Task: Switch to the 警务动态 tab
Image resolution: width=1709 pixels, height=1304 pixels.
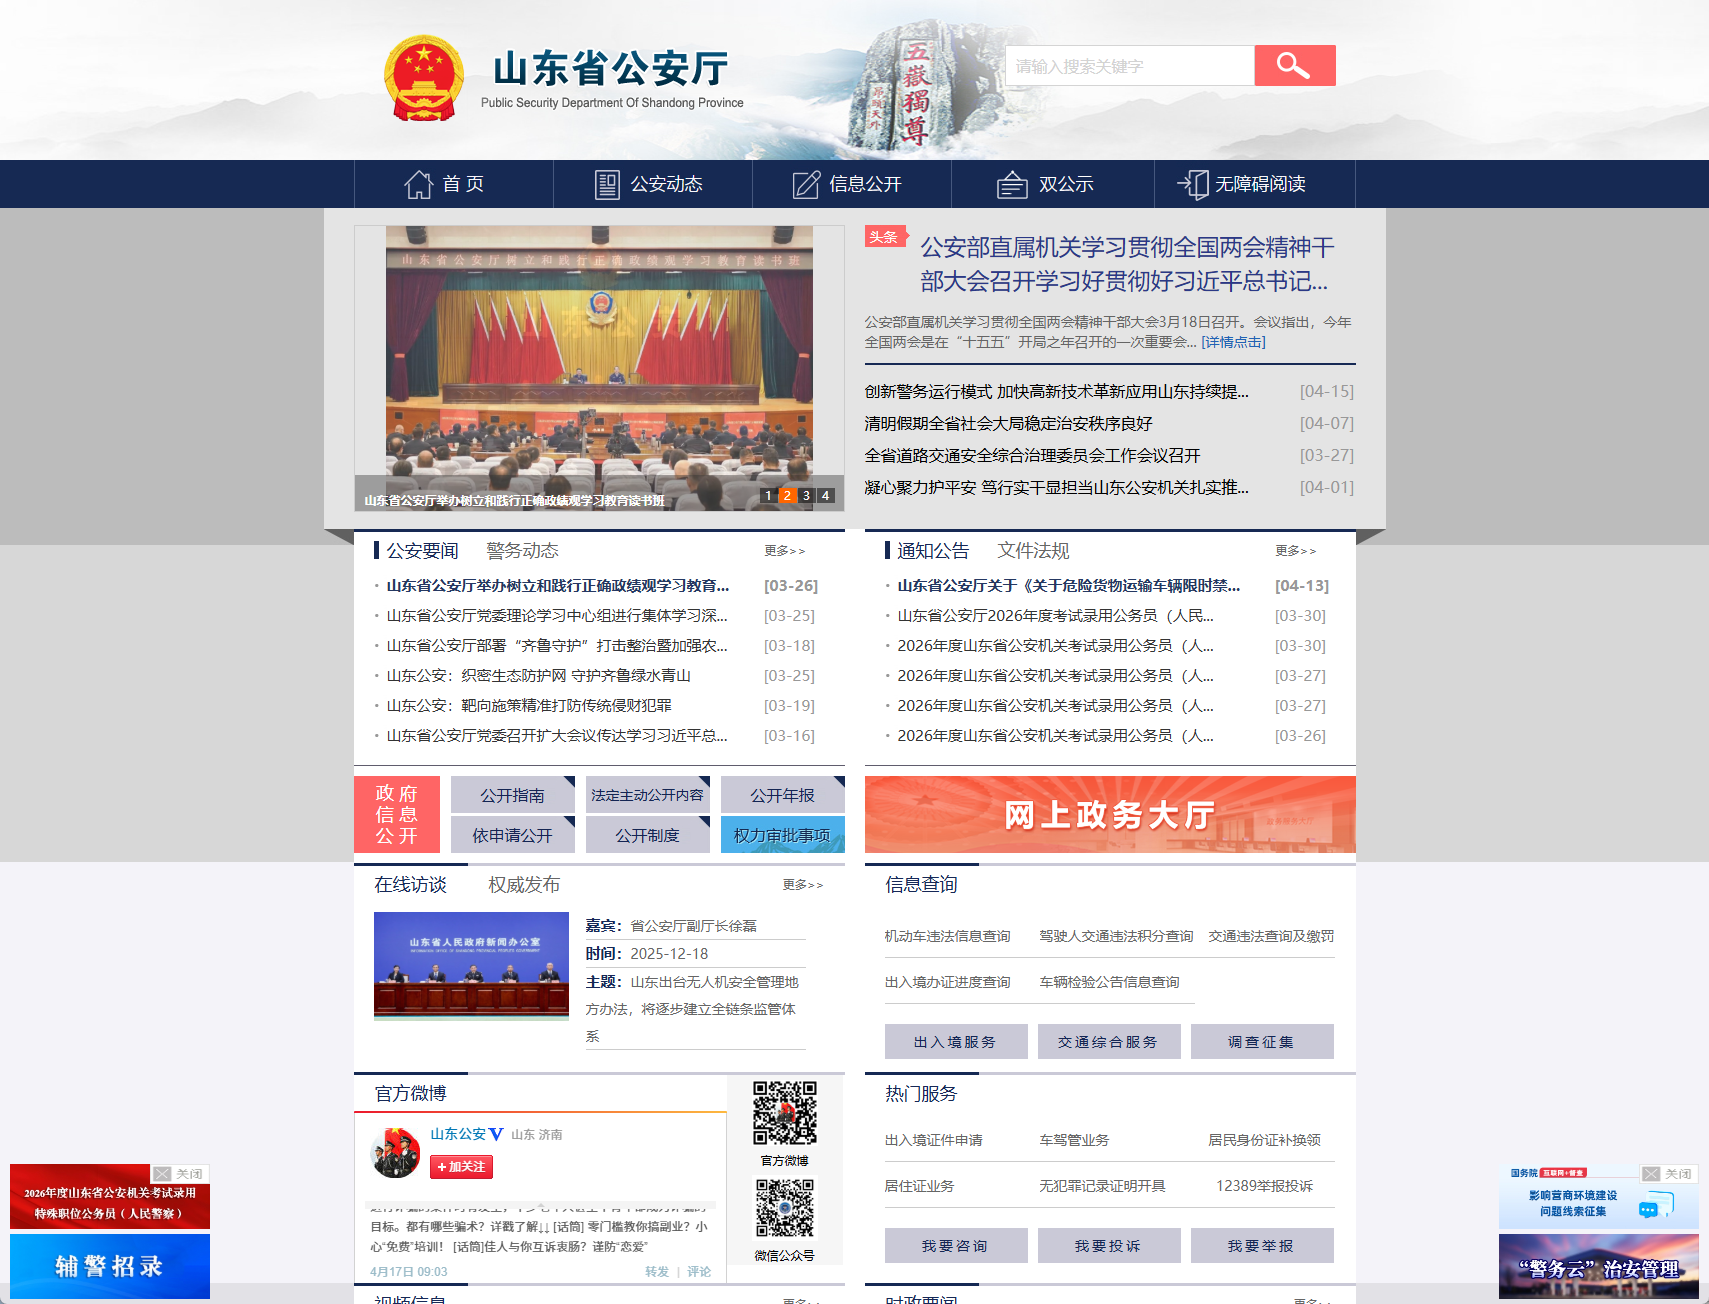Action: (521, 550)
